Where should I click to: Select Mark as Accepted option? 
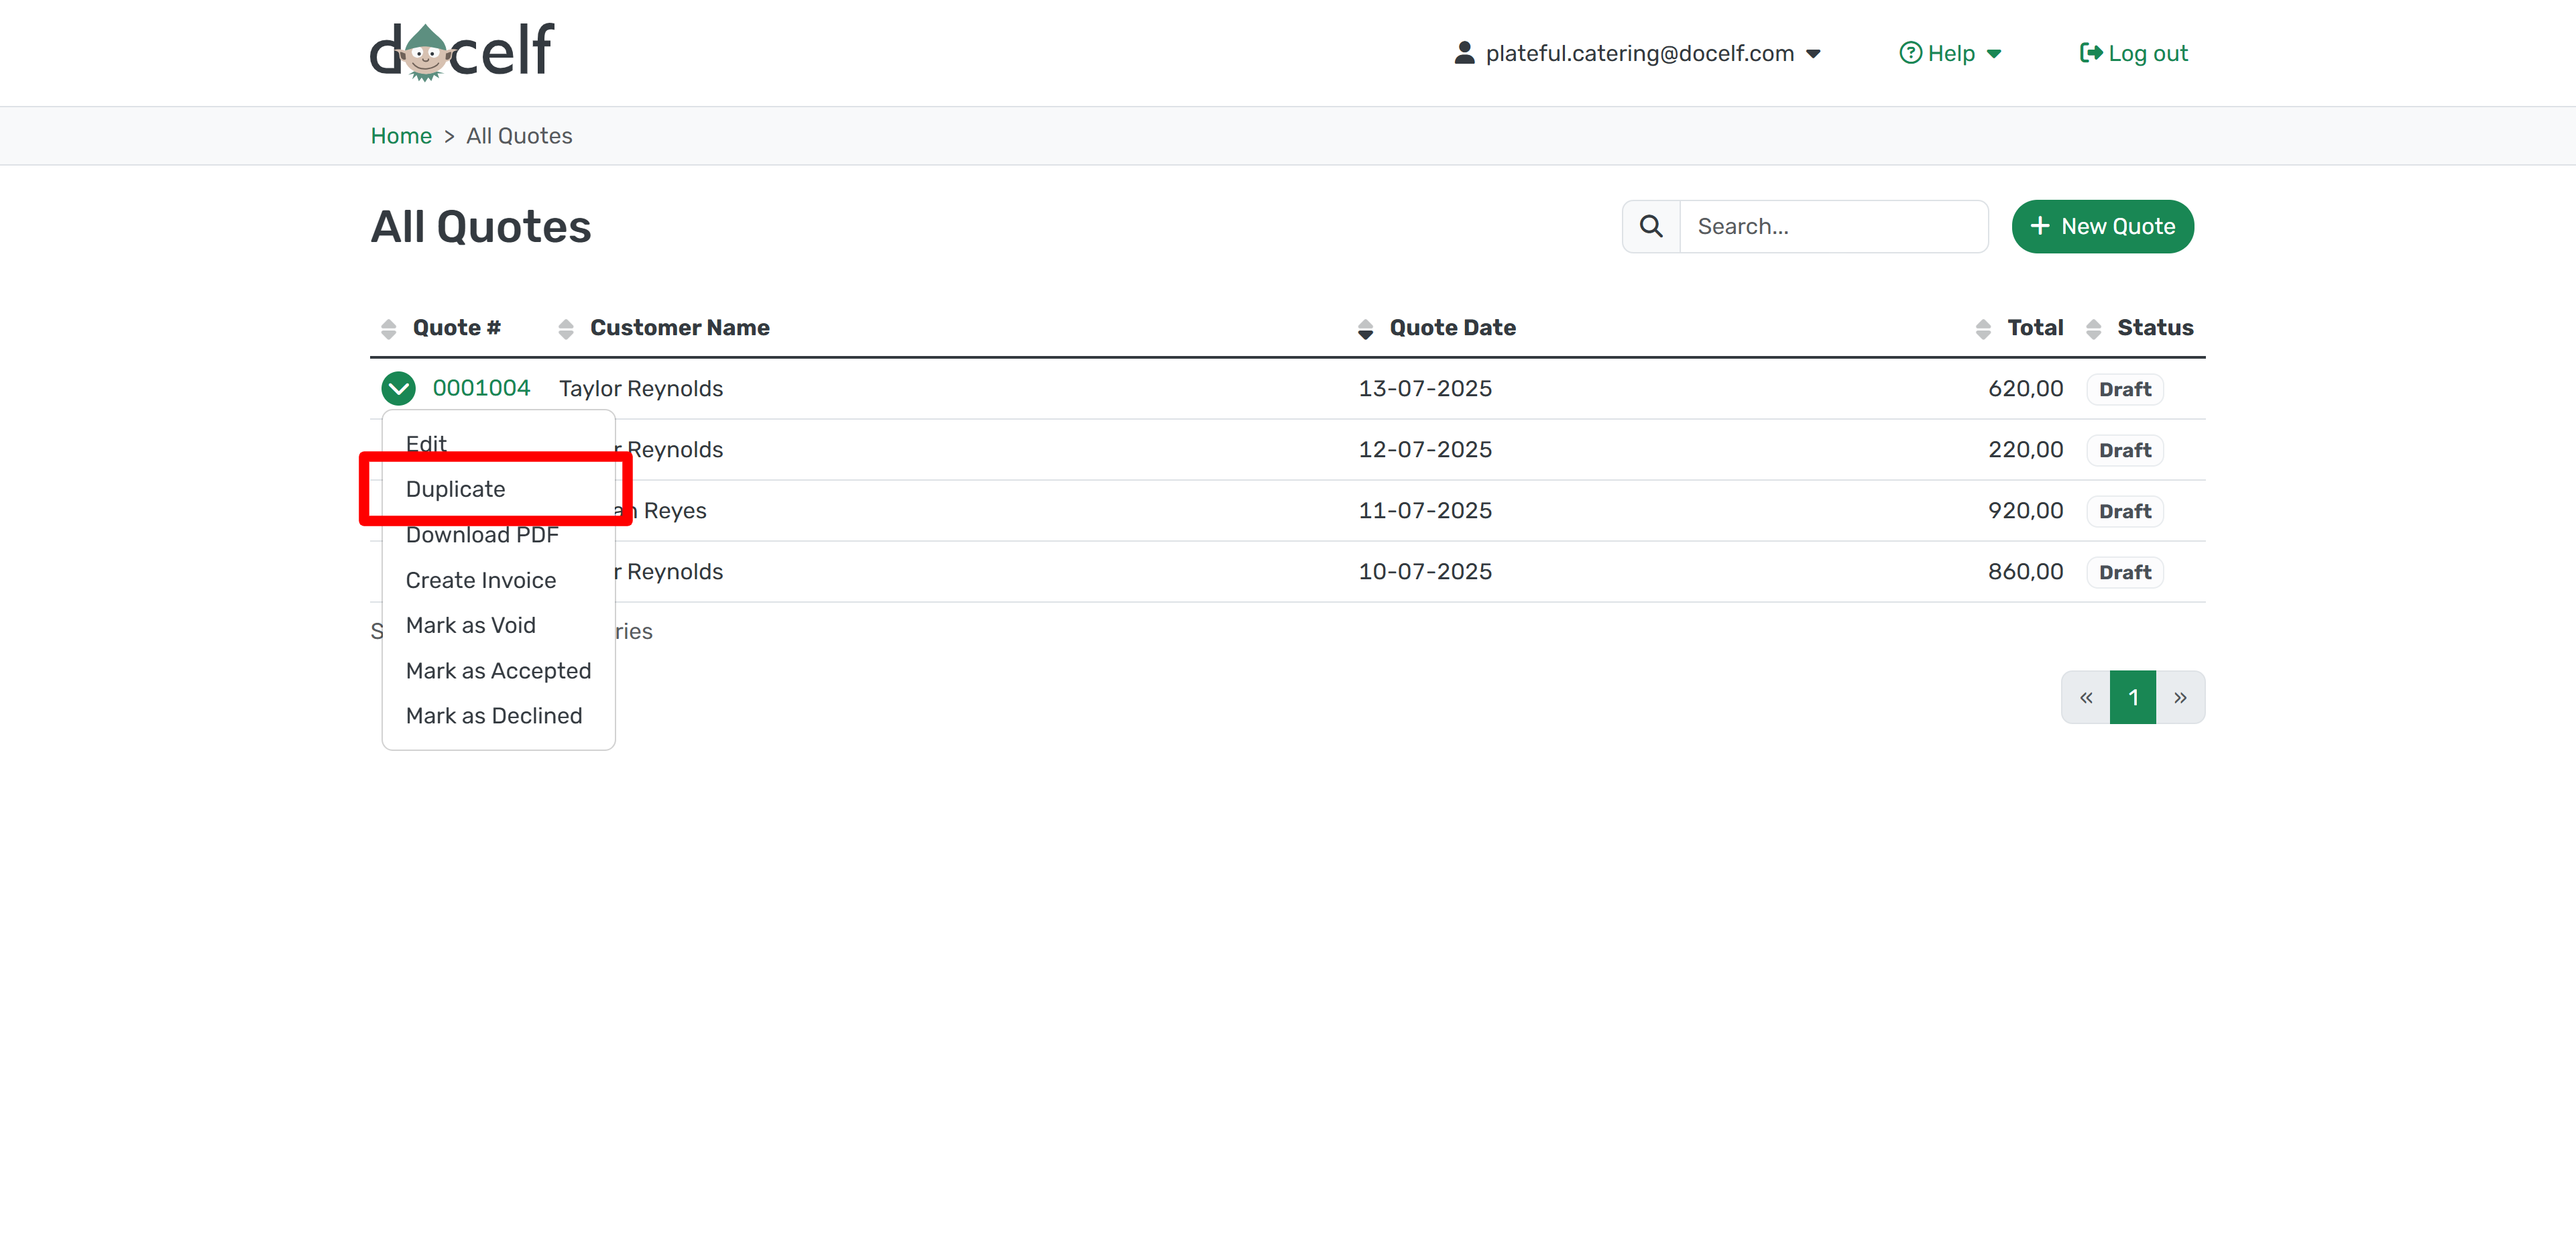(x=498, y=670)
